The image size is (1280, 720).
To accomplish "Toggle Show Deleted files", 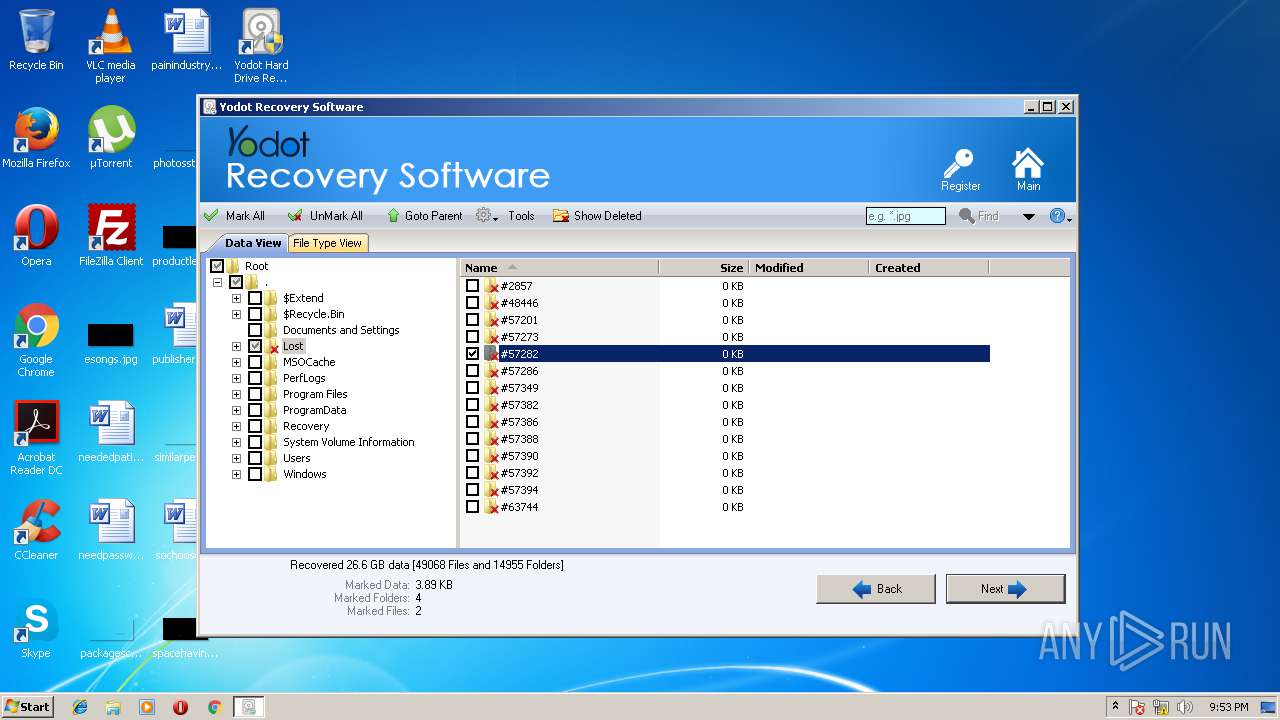I will pyautogui.click(x=597, y=216).
